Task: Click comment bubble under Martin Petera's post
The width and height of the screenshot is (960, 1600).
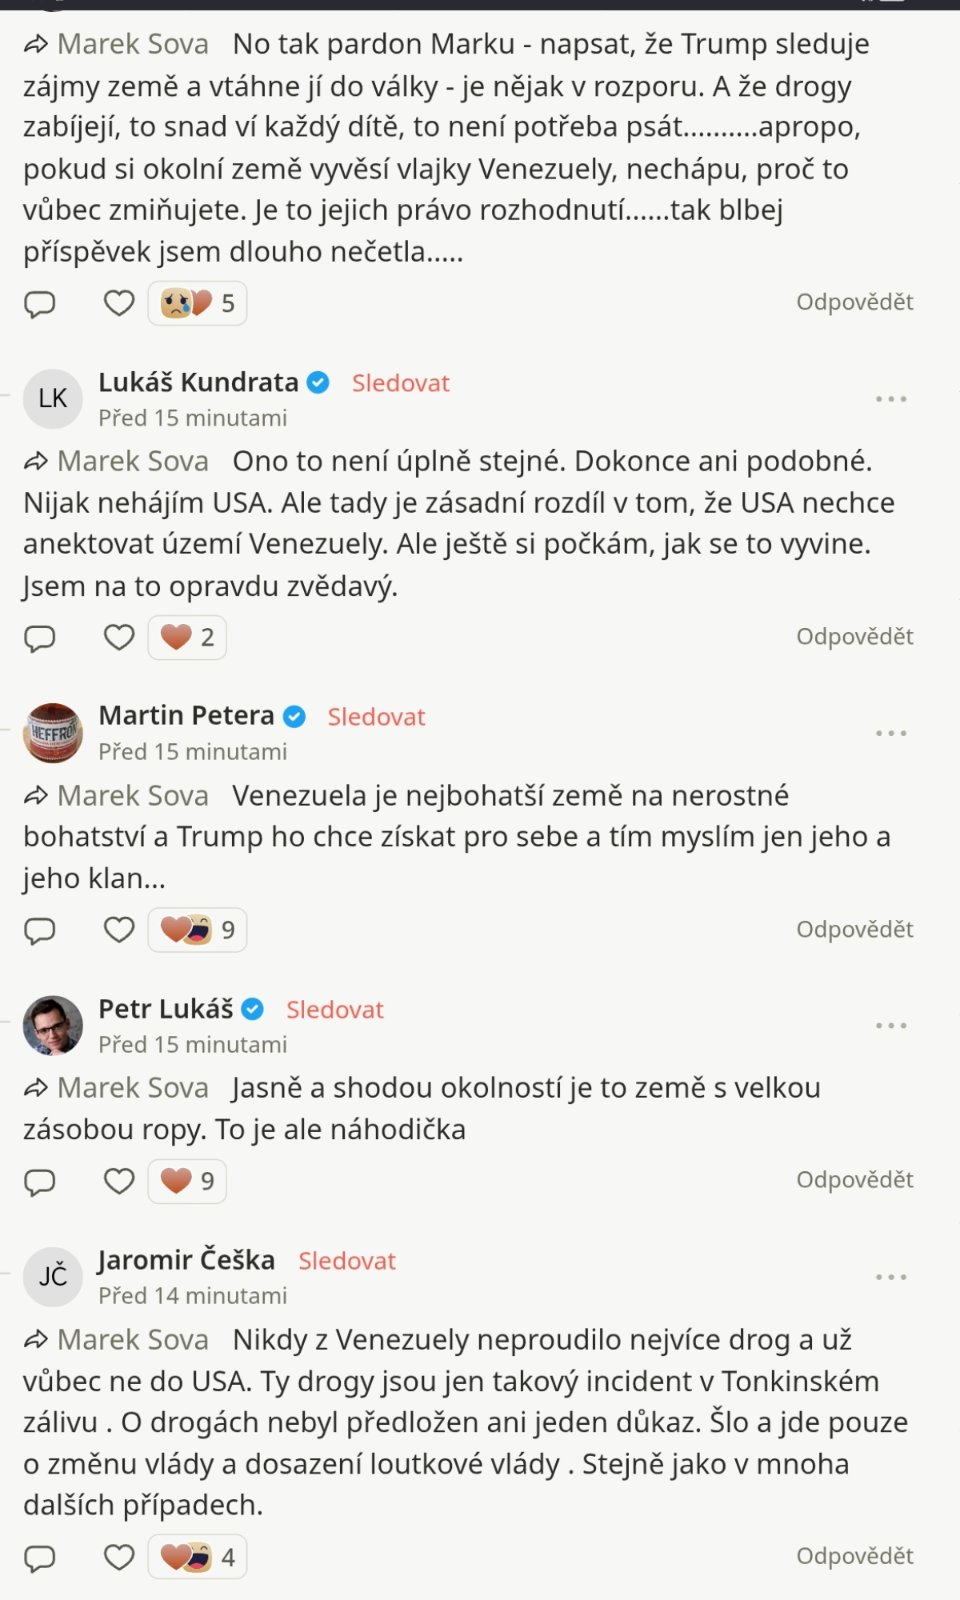Action: click(40, 931)
